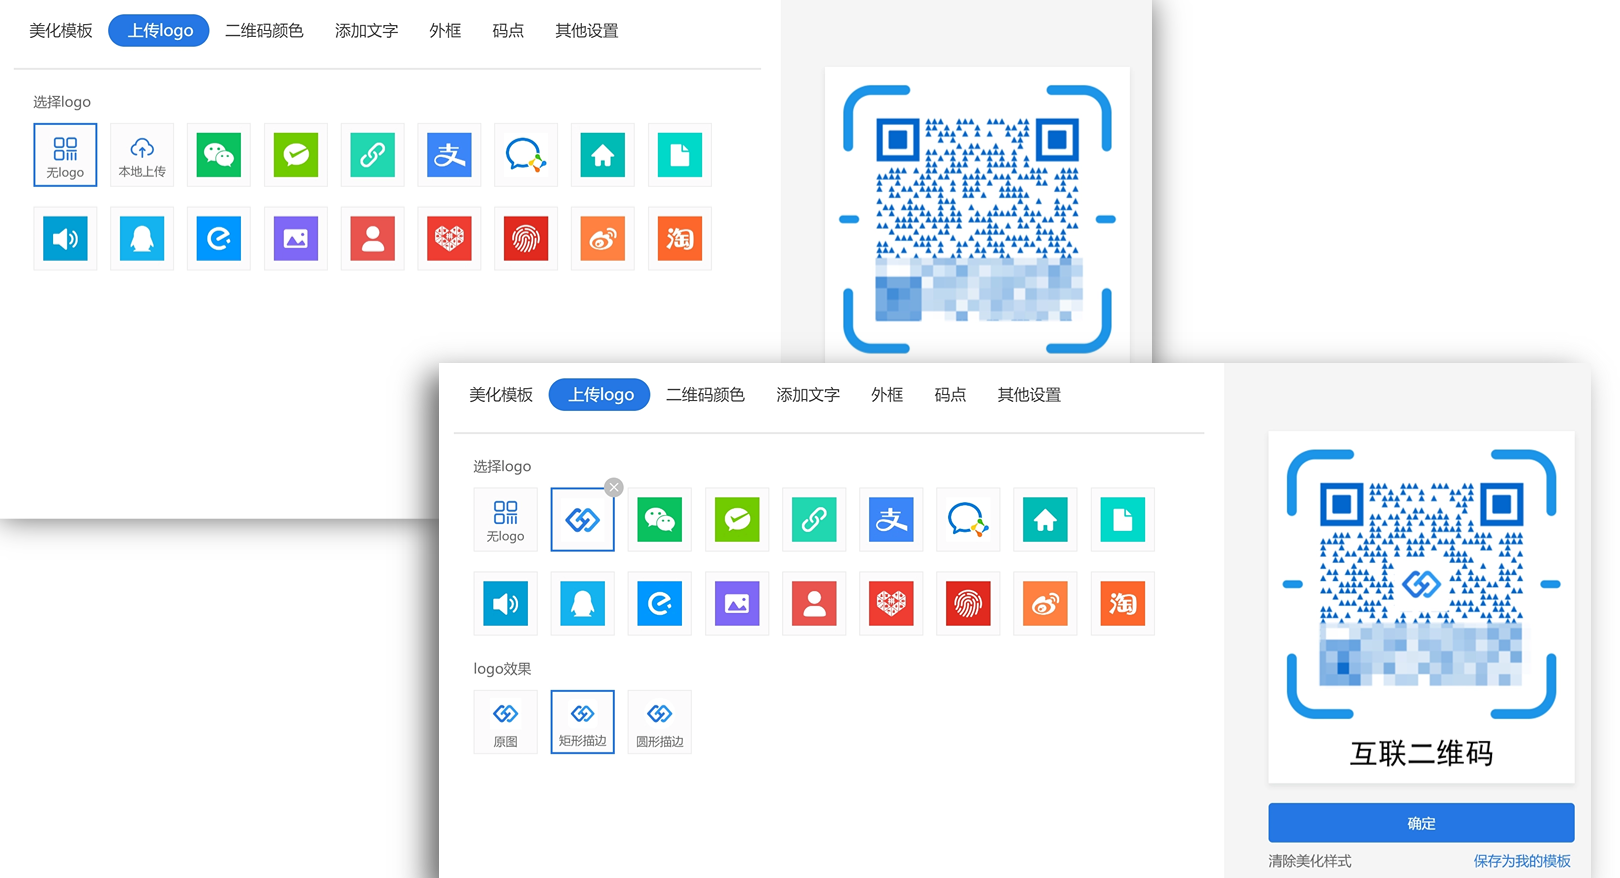Choose Weibo logo in back window
The width and height of the screenshot is (1620, 878).
pyautogui.click(x=603, y=239)
